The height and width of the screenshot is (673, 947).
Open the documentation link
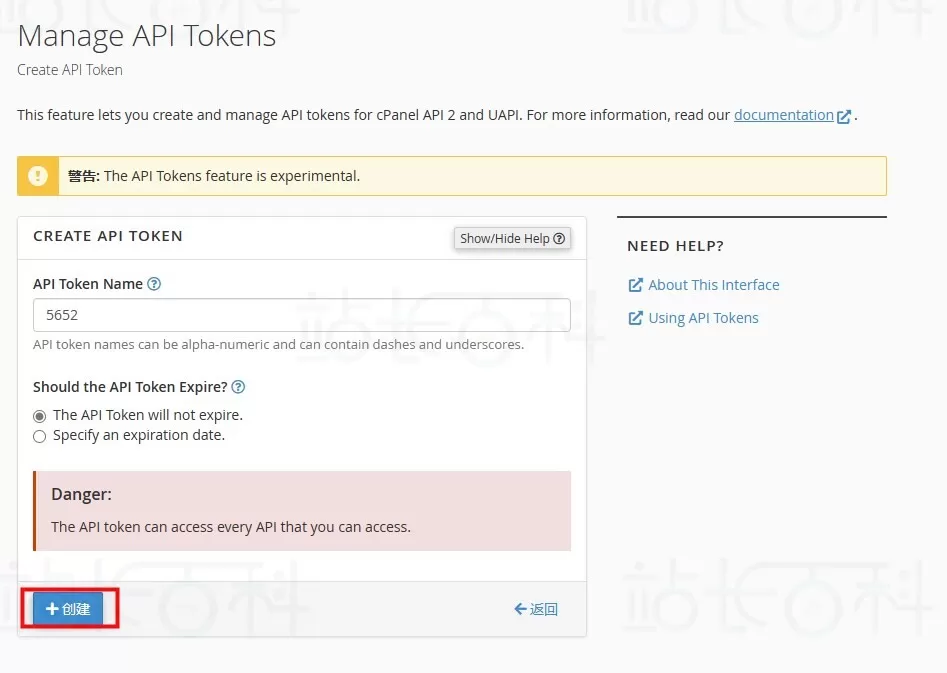[783, 115]
